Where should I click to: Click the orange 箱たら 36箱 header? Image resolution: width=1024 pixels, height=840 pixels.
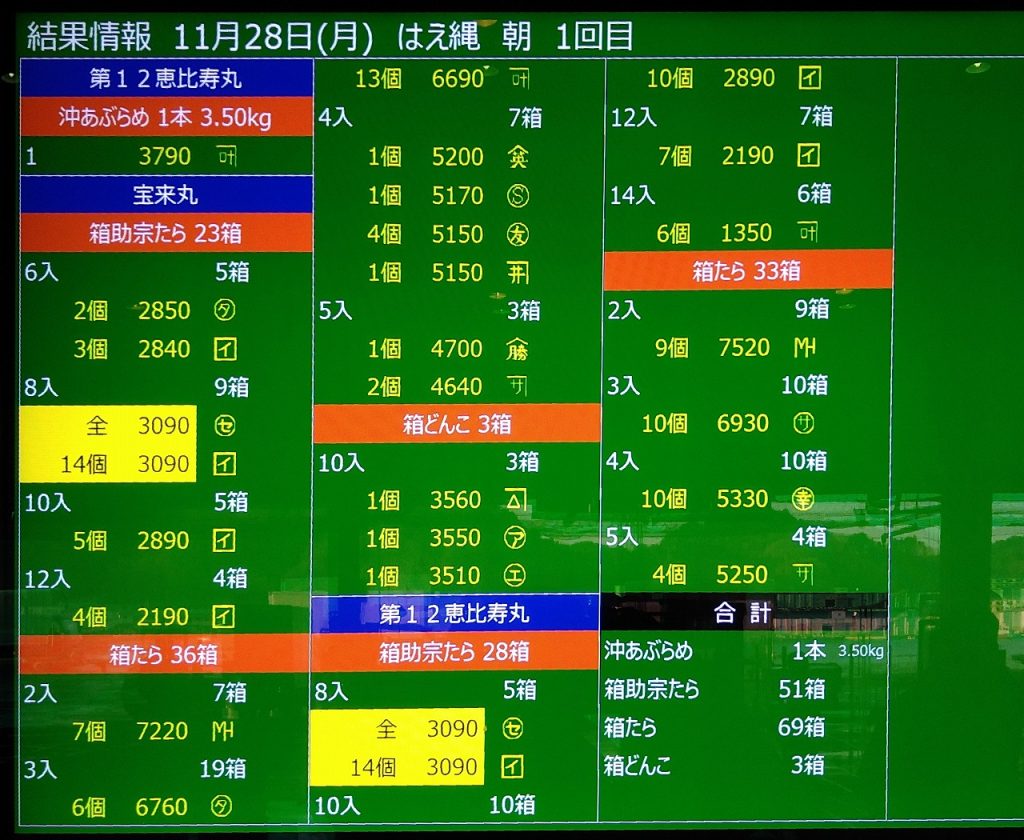point(165,655)
